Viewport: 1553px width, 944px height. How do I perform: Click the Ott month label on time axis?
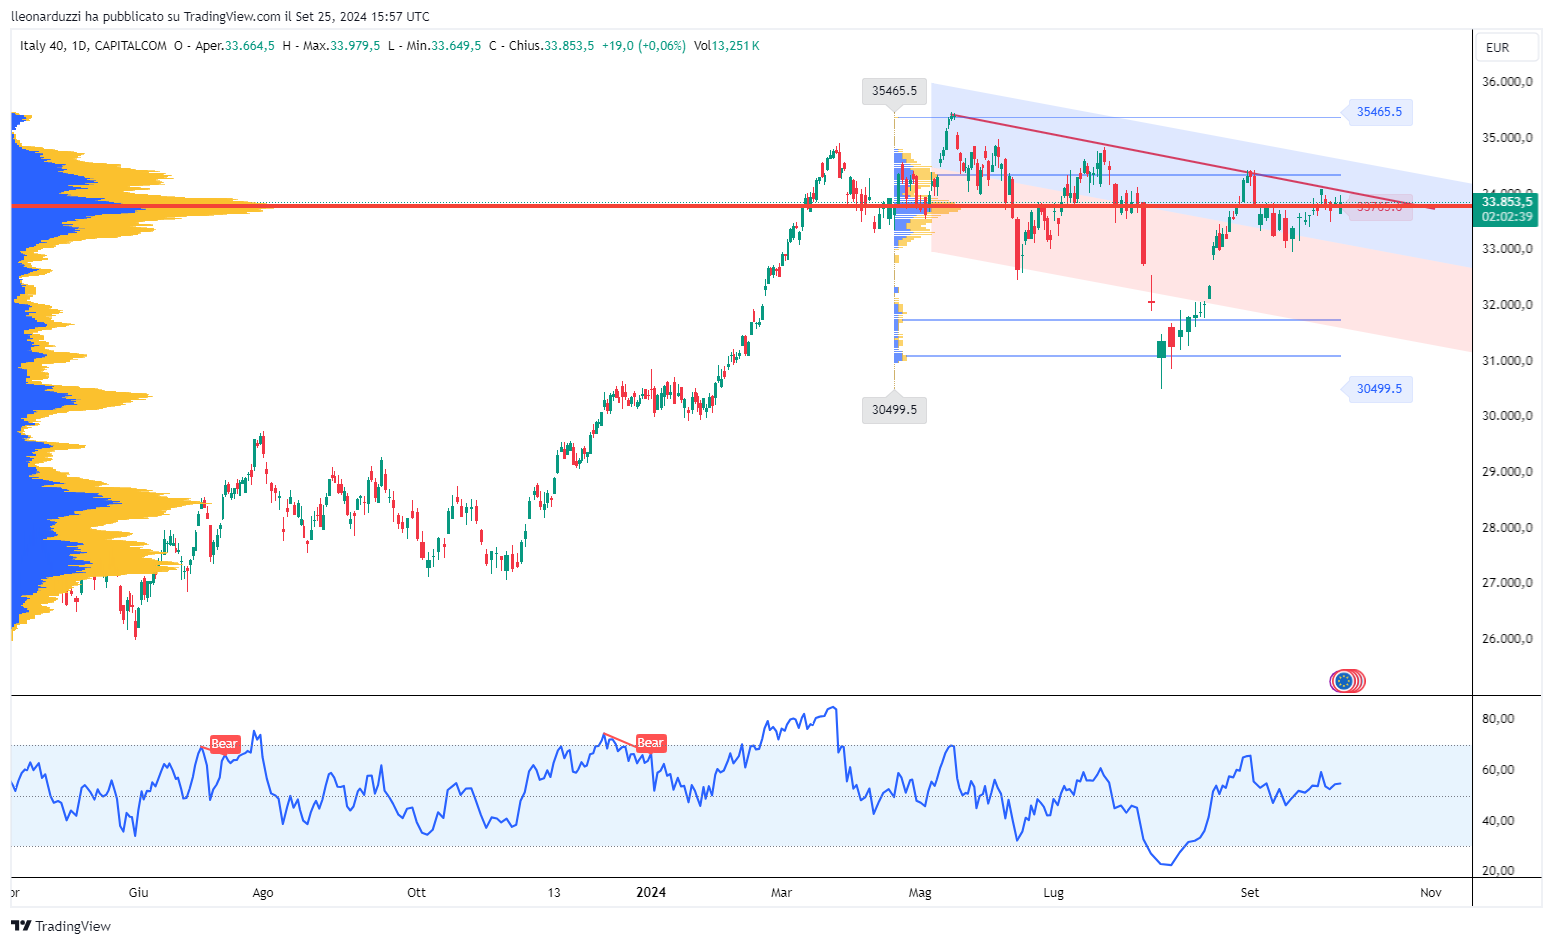417,893
